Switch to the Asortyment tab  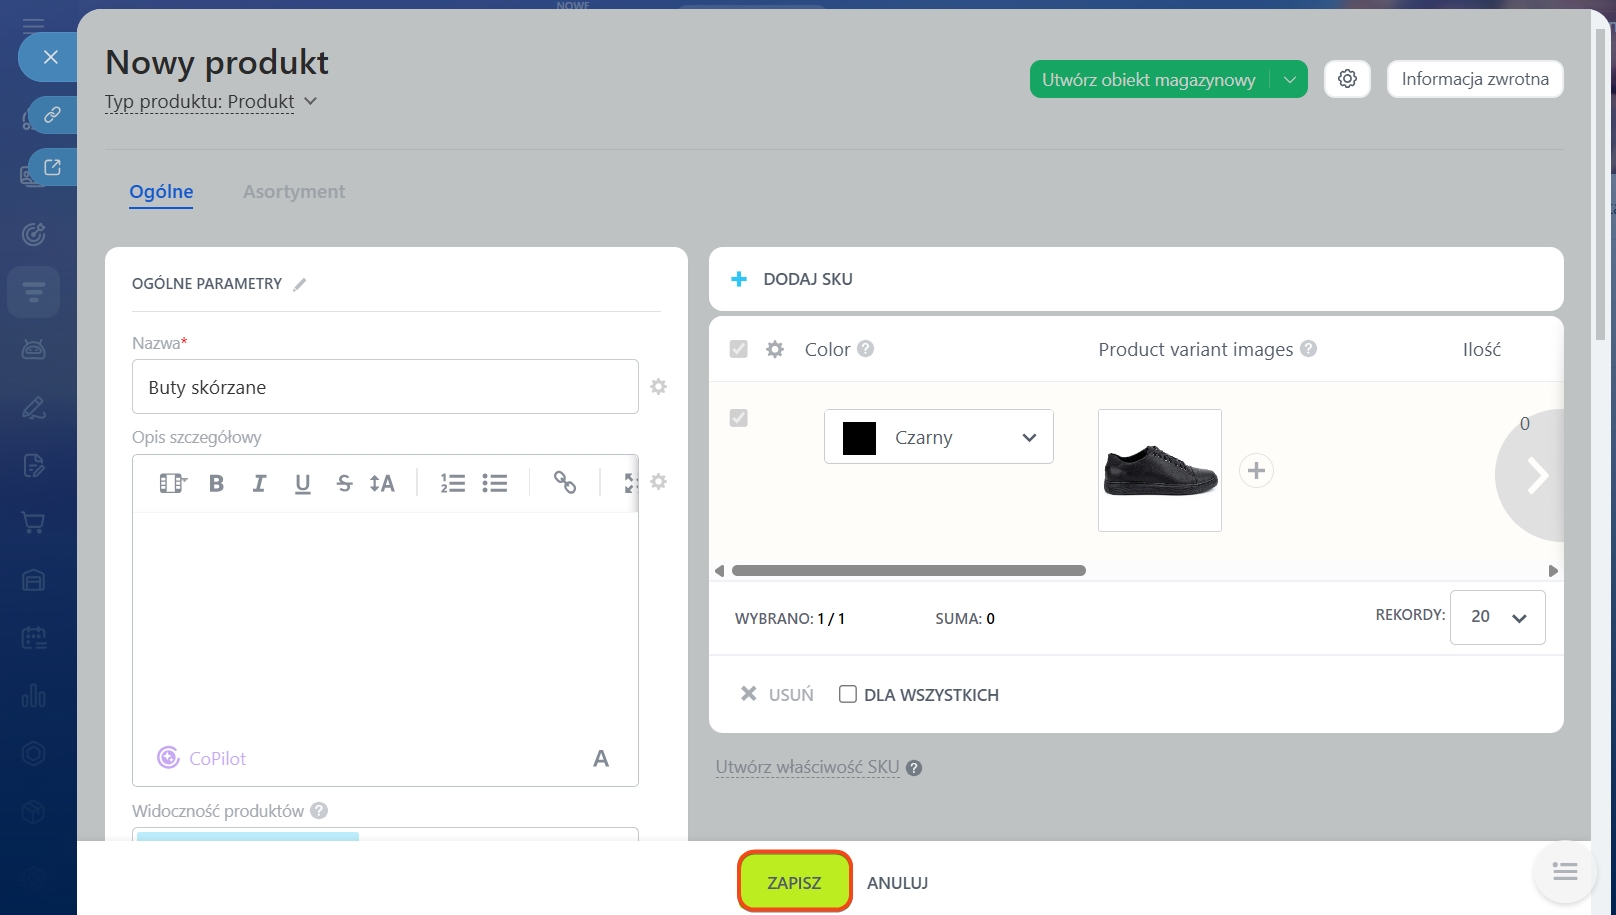(x=294, y=192)
